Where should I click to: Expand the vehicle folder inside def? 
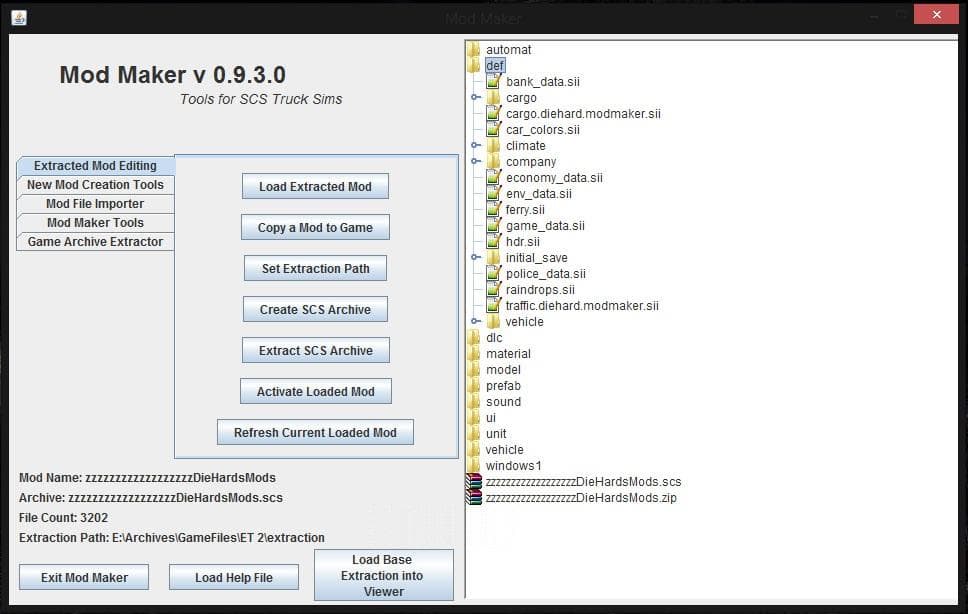(x=475, y=322)
